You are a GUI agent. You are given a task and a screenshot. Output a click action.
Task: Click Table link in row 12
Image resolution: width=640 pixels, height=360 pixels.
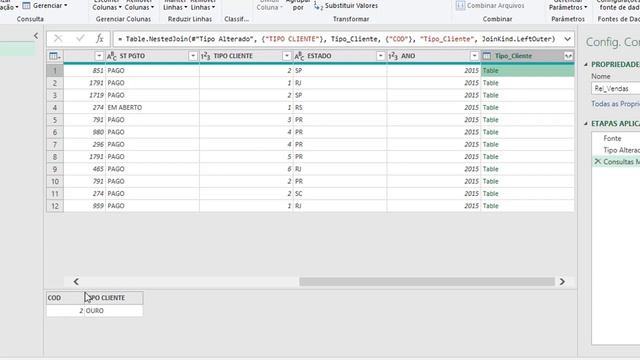coord(490,206)
